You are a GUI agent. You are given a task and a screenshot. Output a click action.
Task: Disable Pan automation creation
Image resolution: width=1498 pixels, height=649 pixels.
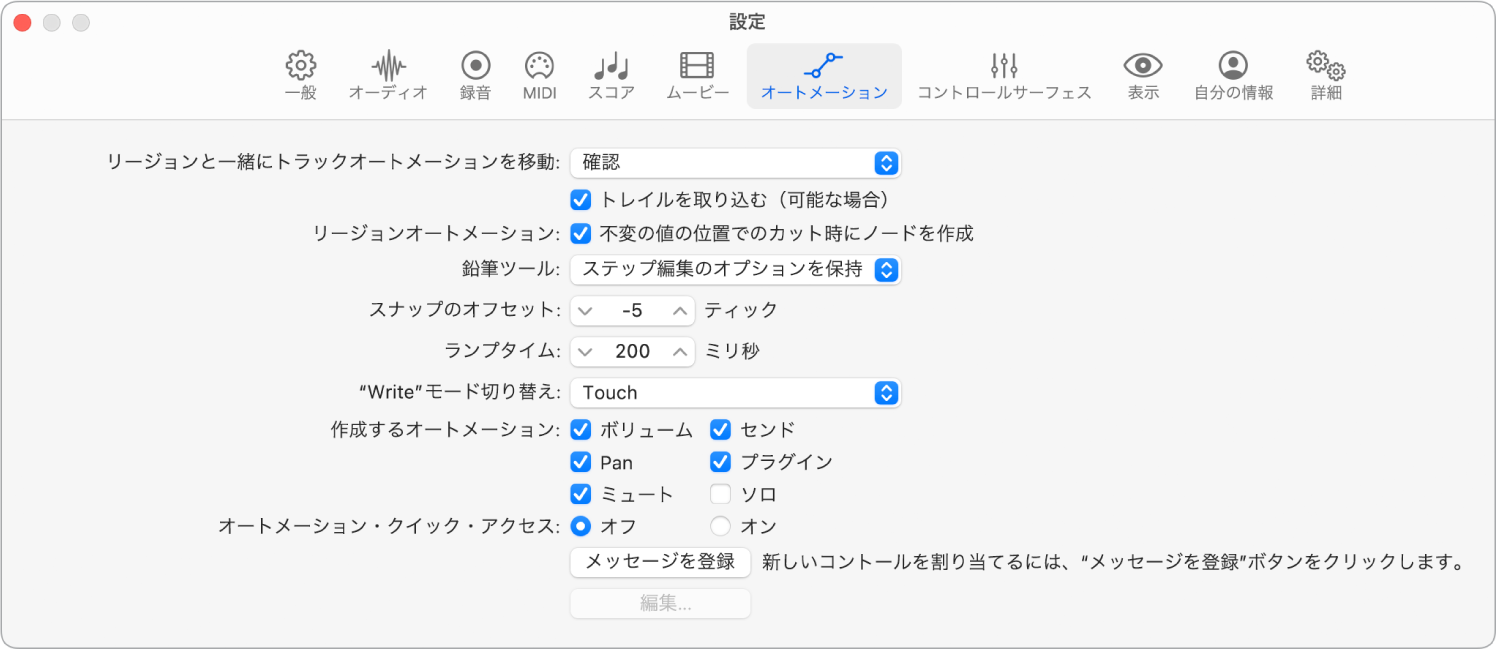[x=581, y=462]
